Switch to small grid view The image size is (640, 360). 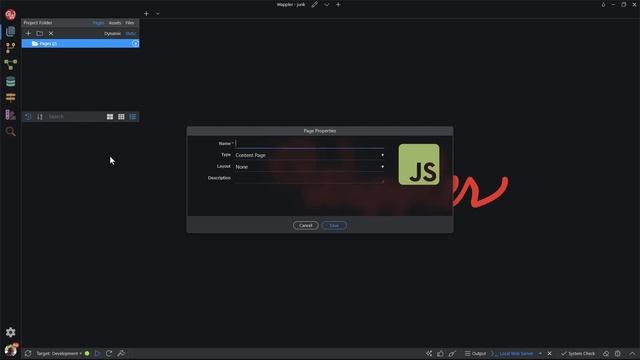coord(121,117)
